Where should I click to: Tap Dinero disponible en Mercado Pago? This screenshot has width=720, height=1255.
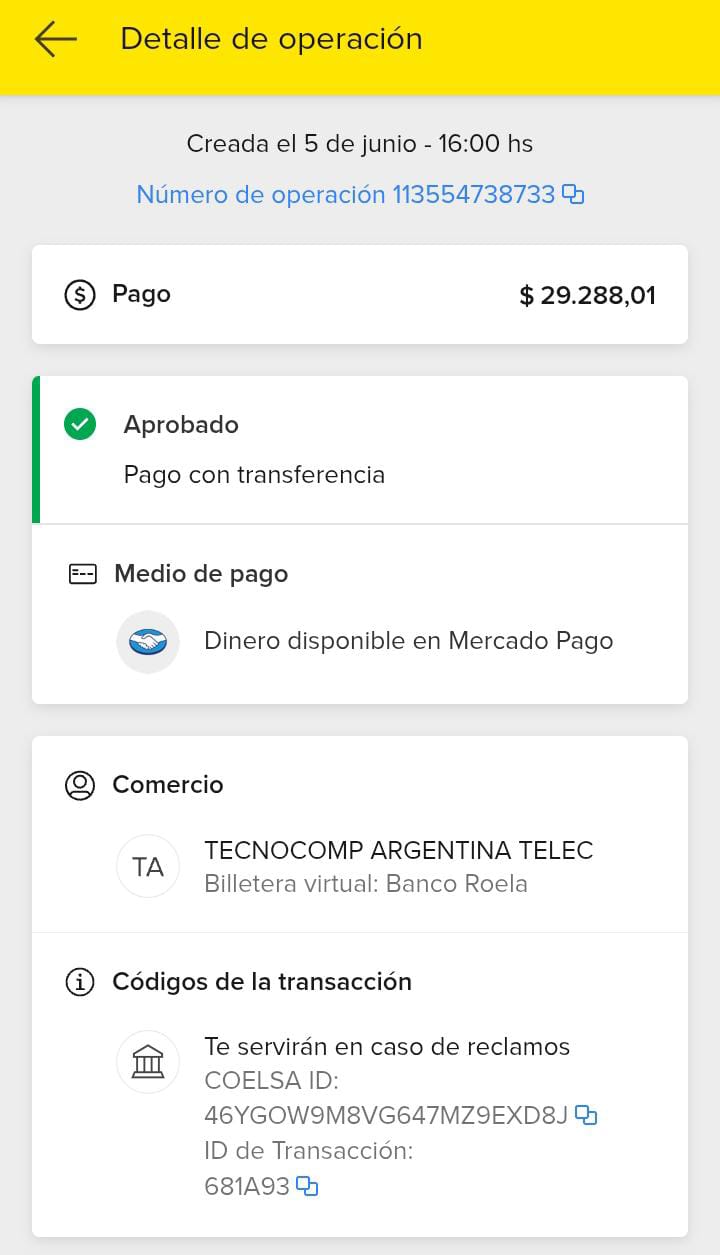point(408,641)
